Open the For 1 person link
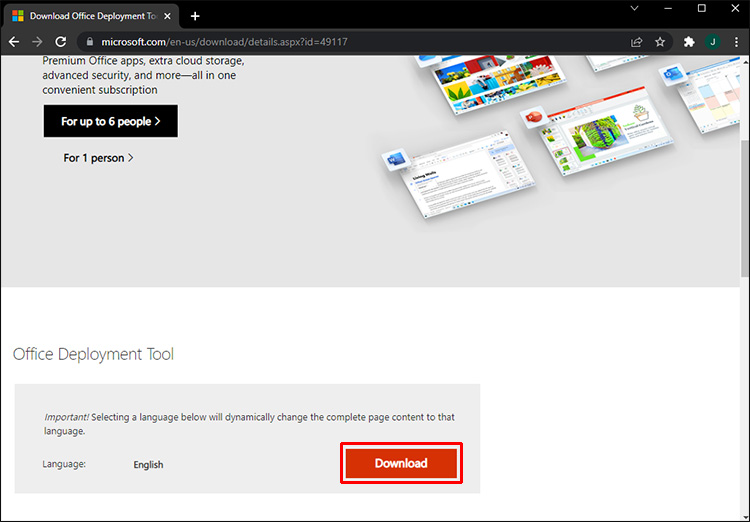This screenshot has height=522, width=750. (99, 158)
